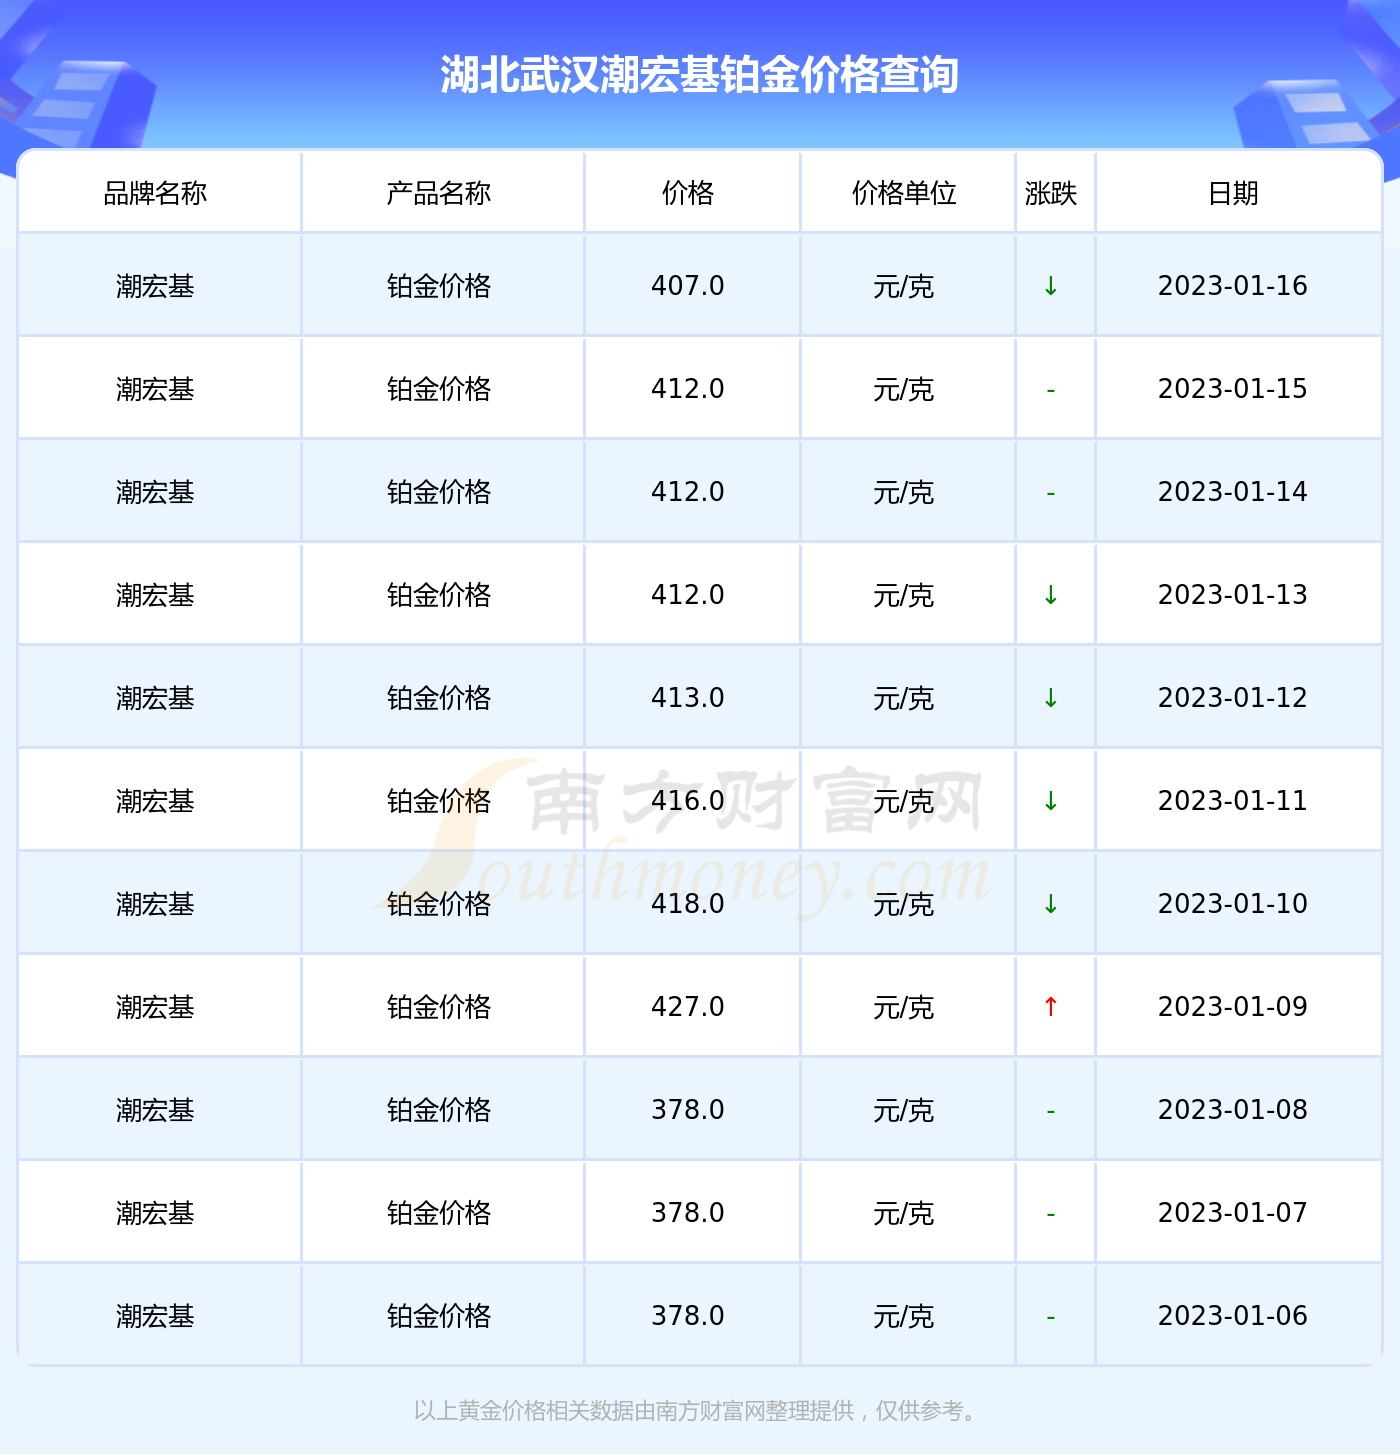Click price 427.0
1400x1455 pixels.
pyautogui.click(x=688, y=1007)
